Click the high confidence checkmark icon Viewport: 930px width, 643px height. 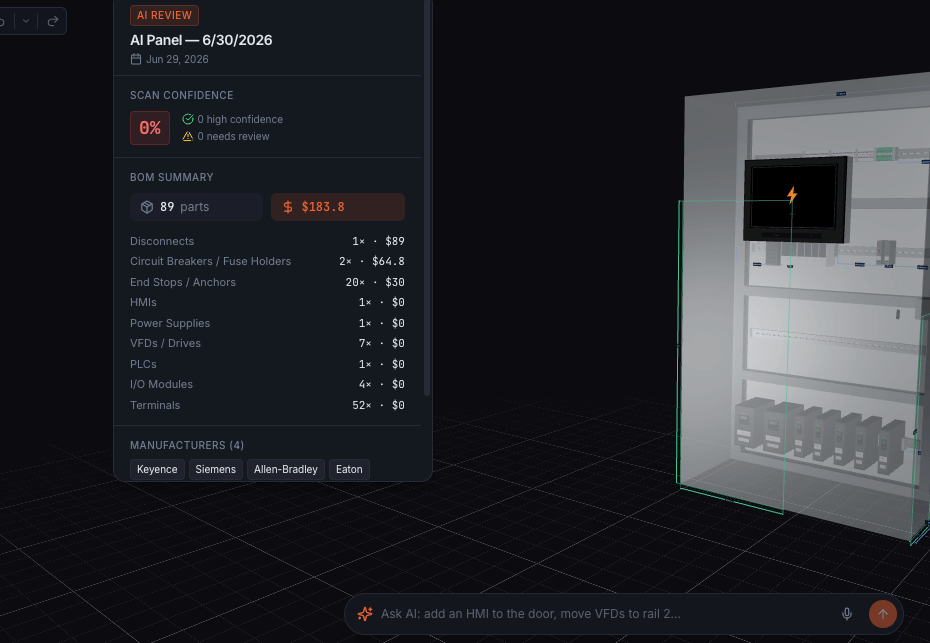(x=187, y=119)
